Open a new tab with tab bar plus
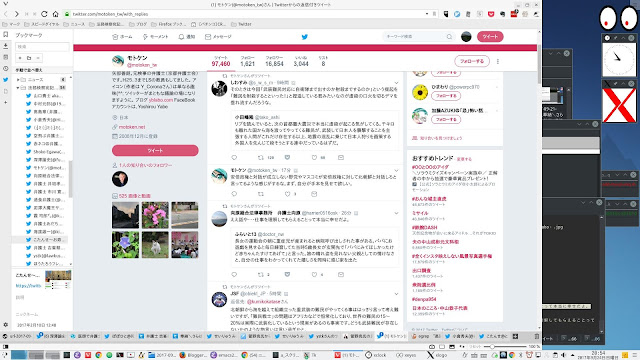 pos(516,336)
